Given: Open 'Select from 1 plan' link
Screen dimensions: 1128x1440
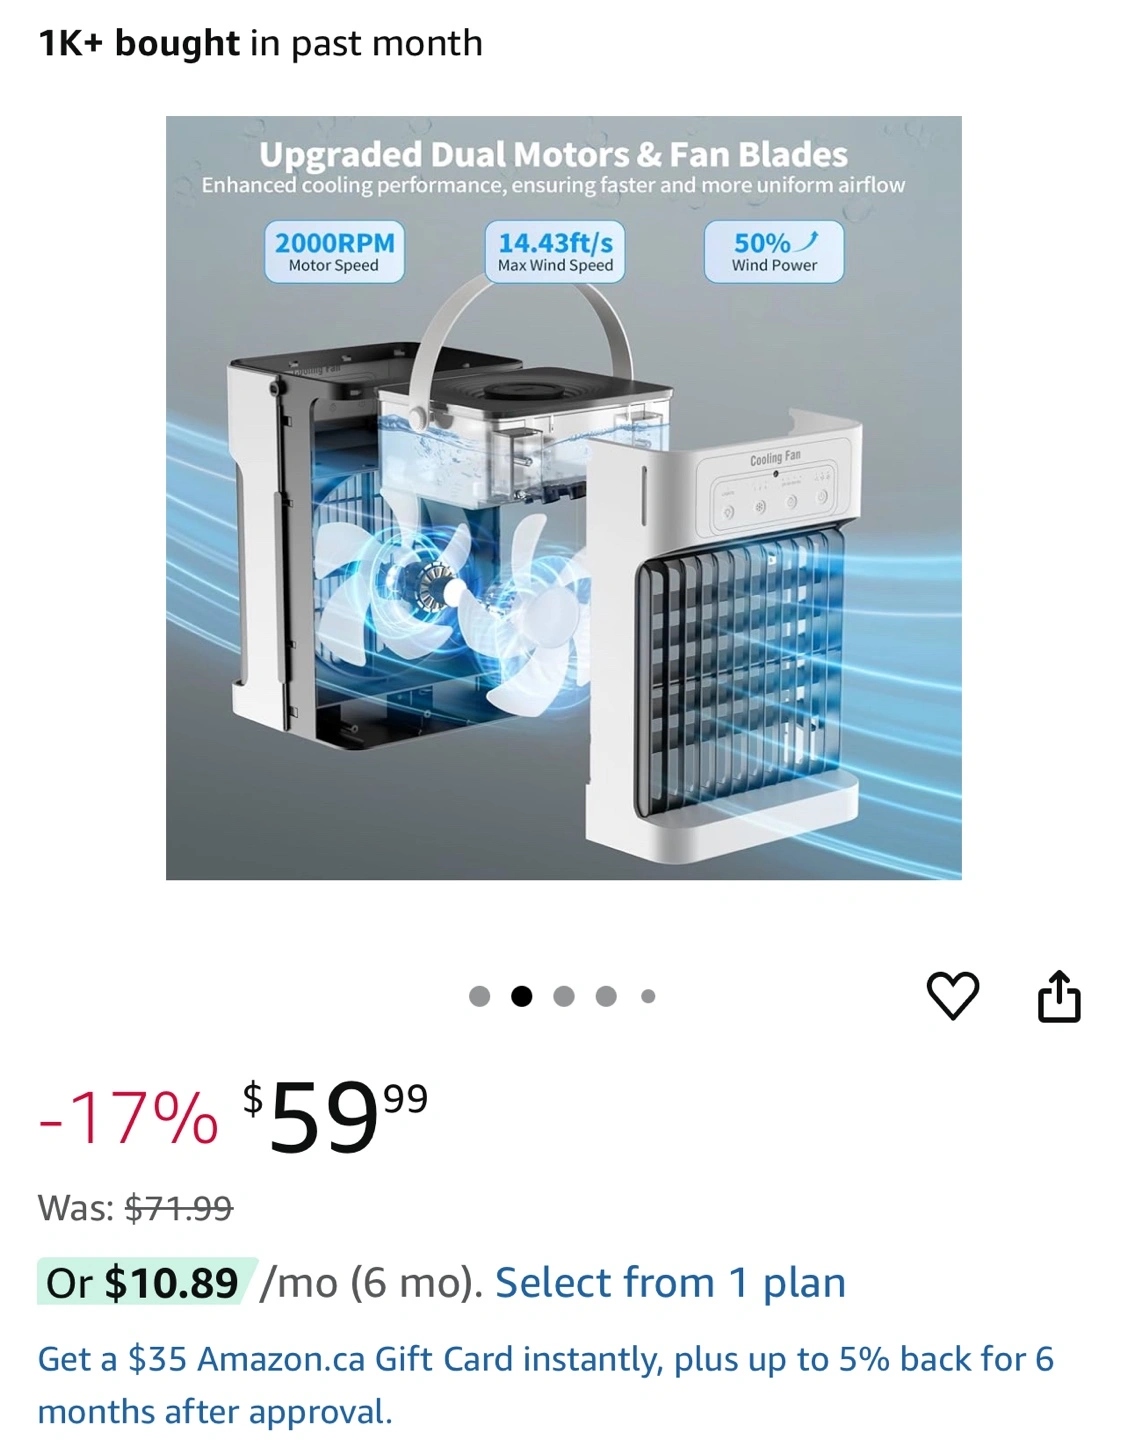Looking at the screenshot, I should click(x=670, y=1282).
